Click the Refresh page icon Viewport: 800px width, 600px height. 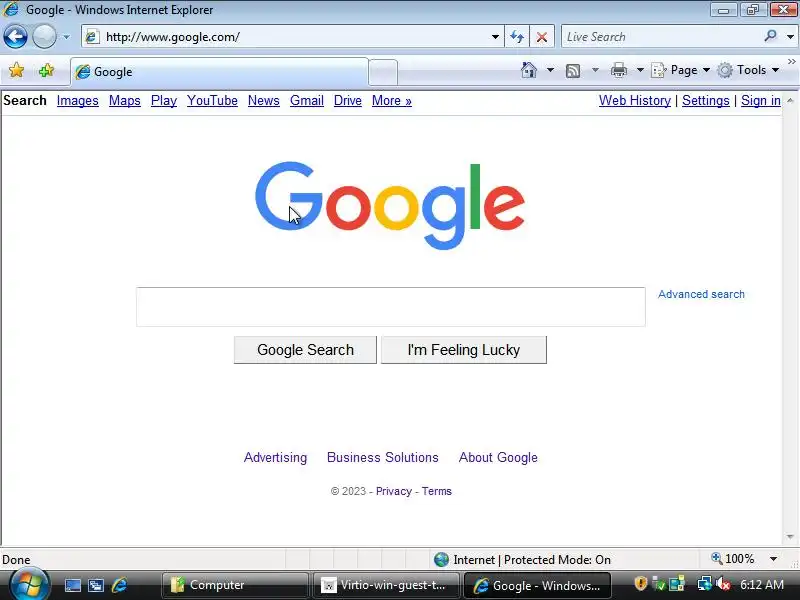(517, 37)
